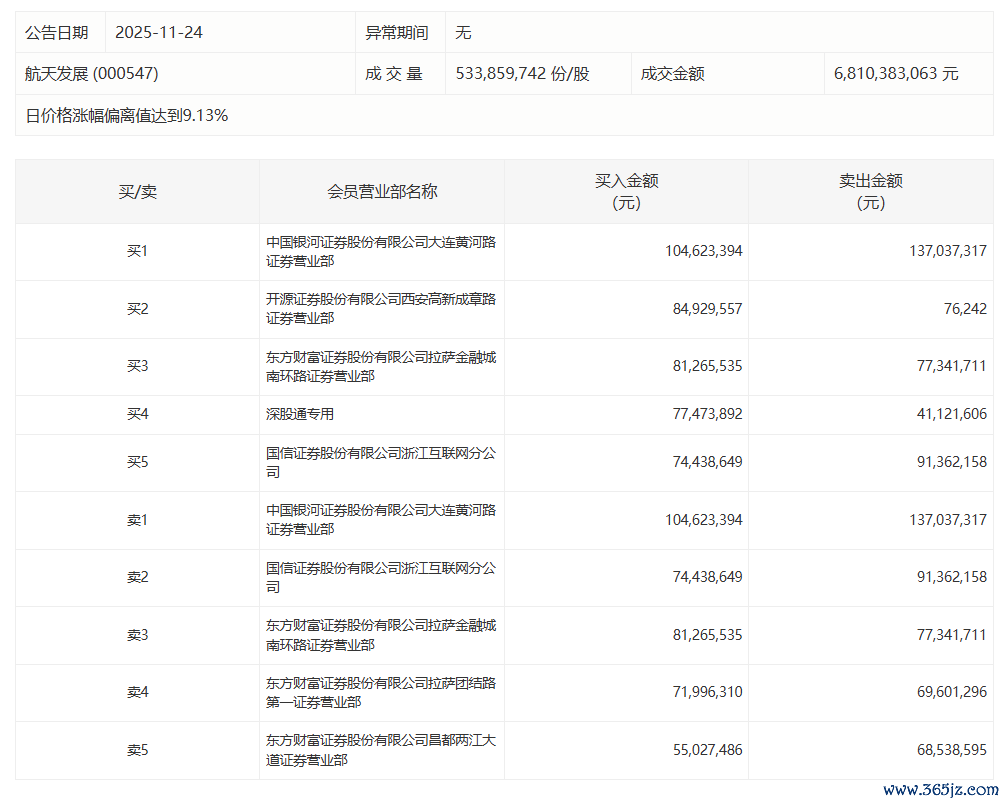Open 东方财富 拉萨团结路第一 branch in 卖4
1006x805 pixels.
coord(381,693)
